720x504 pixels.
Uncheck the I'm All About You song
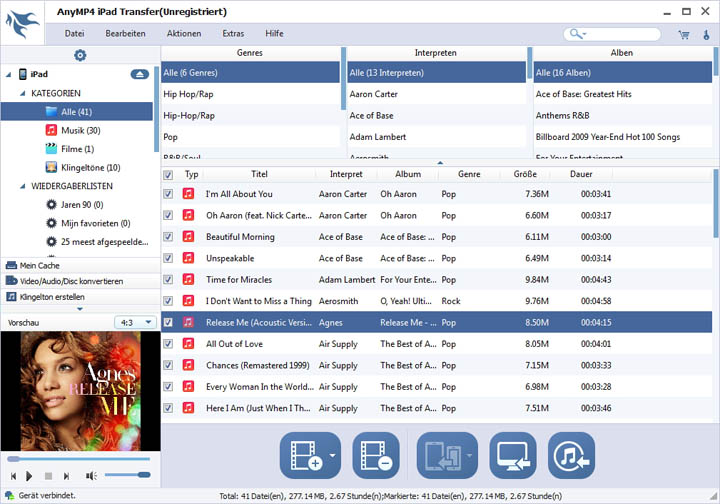(x=168, y=194)
